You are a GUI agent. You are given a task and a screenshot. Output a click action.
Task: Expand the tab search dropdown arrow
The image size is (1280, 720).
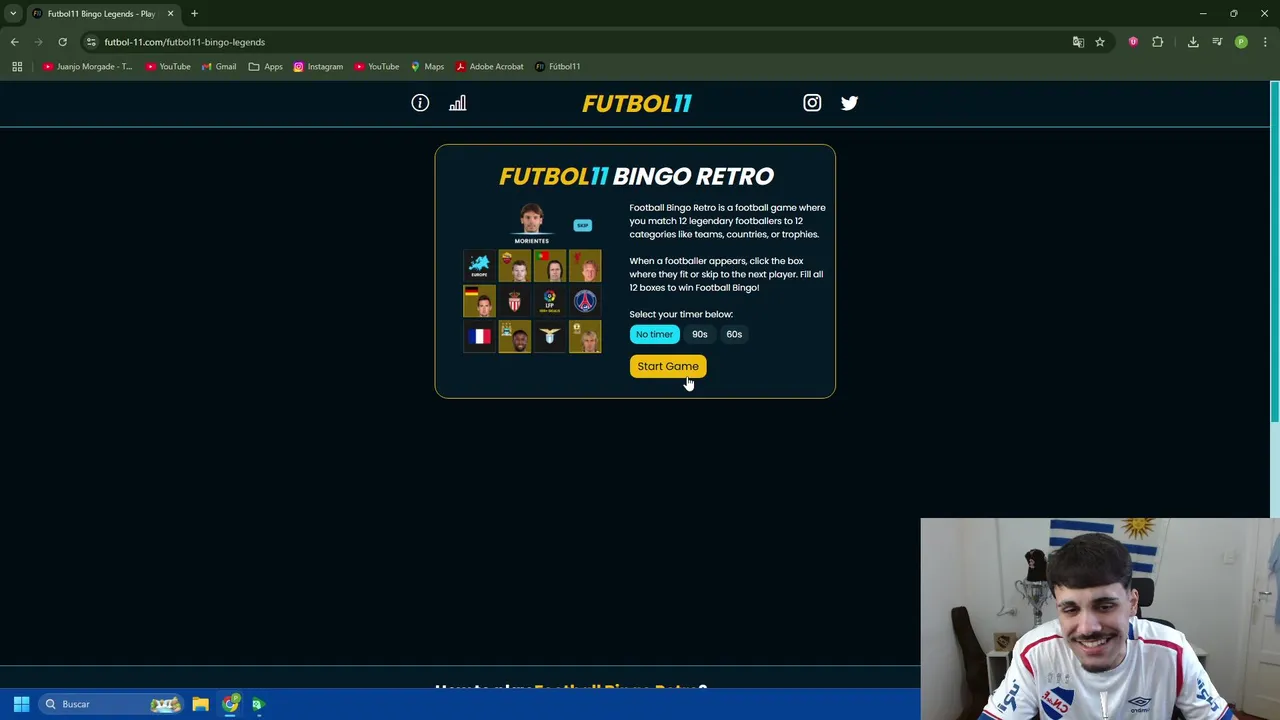[13, 13]
